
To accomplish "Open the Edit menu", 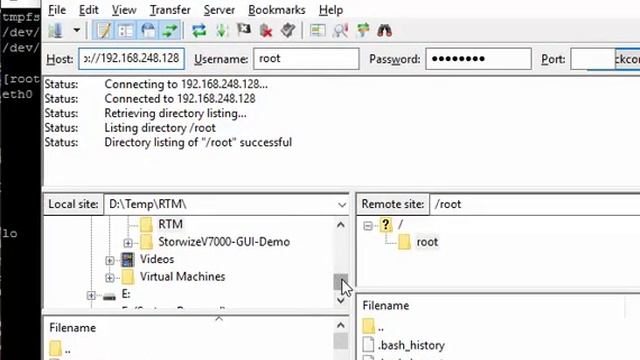I will 89,10.
